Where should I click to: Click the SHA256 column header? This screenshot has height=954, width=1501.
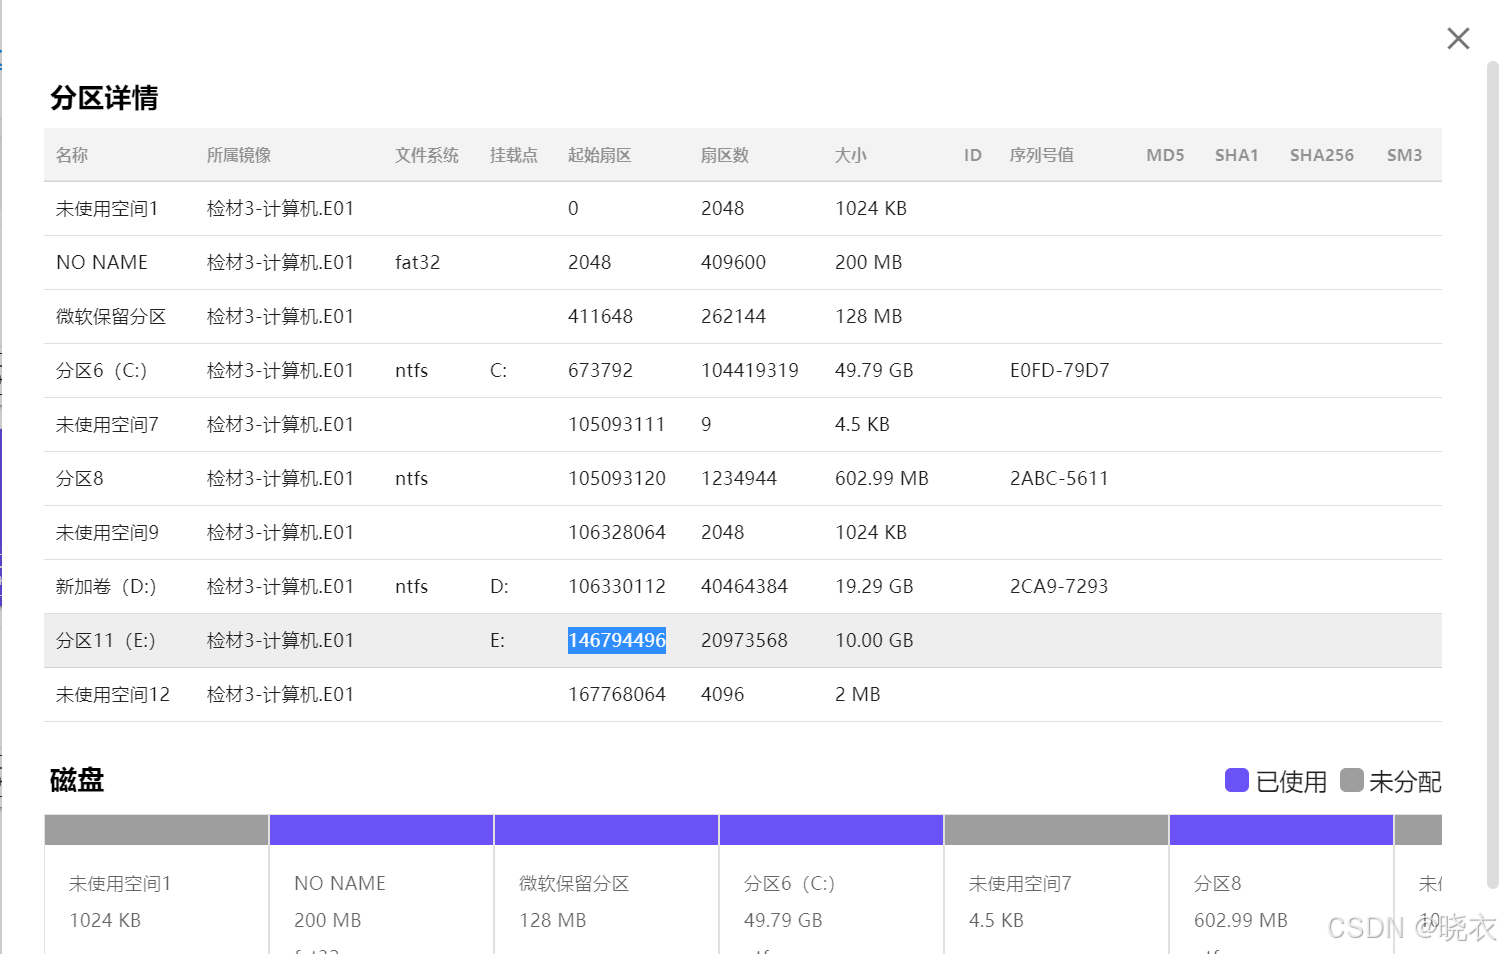pos(1322,155)
